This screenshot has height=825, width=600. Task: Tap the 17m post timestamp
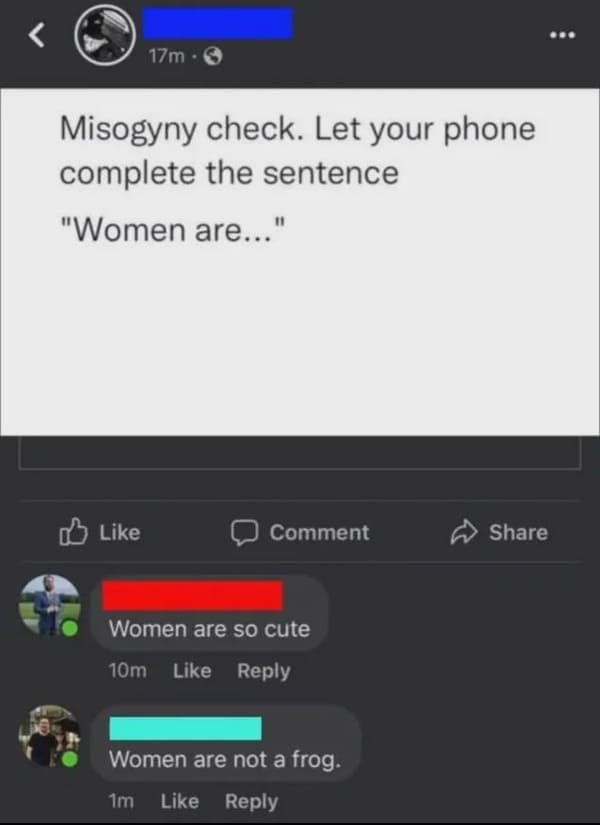click(x=167, y=56)
